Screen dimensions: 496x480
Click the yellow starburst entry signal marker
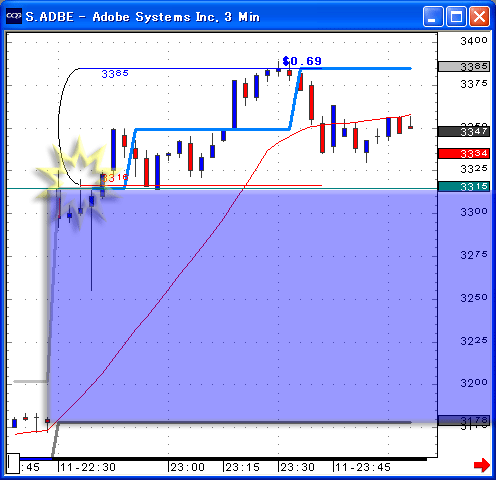pyautogui.click(x=78, y=182)
